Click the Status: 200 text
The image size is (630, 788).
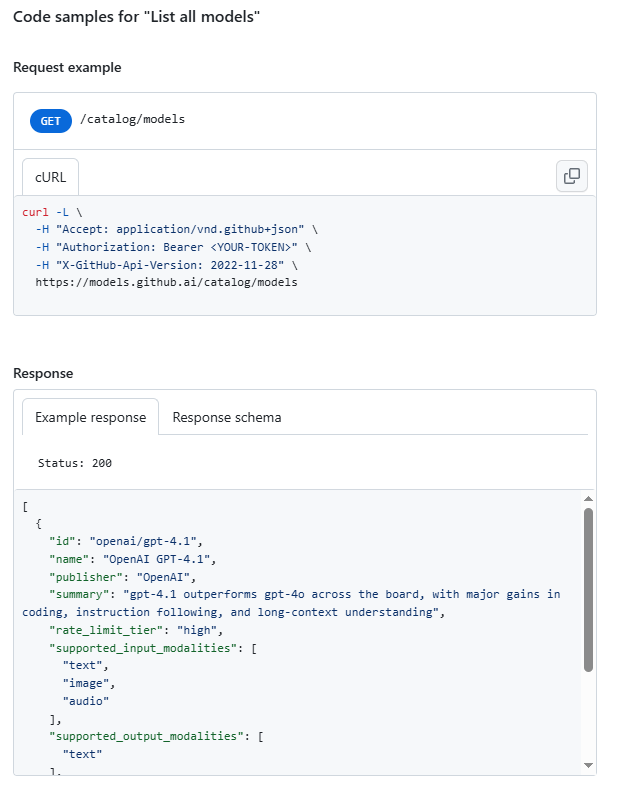75,463
